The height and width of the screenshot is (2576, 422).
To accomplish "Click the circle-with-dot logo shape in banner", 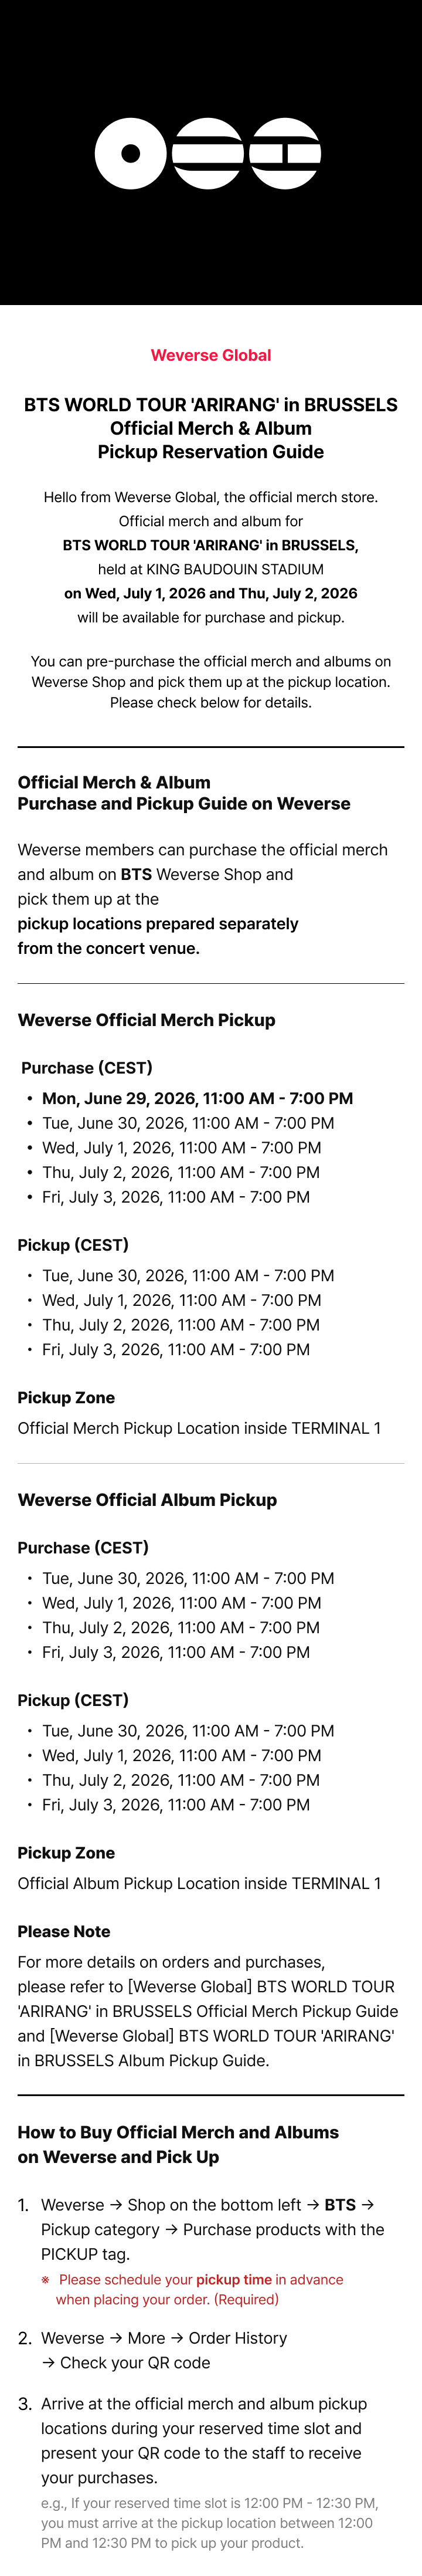I will pos(130,153).
